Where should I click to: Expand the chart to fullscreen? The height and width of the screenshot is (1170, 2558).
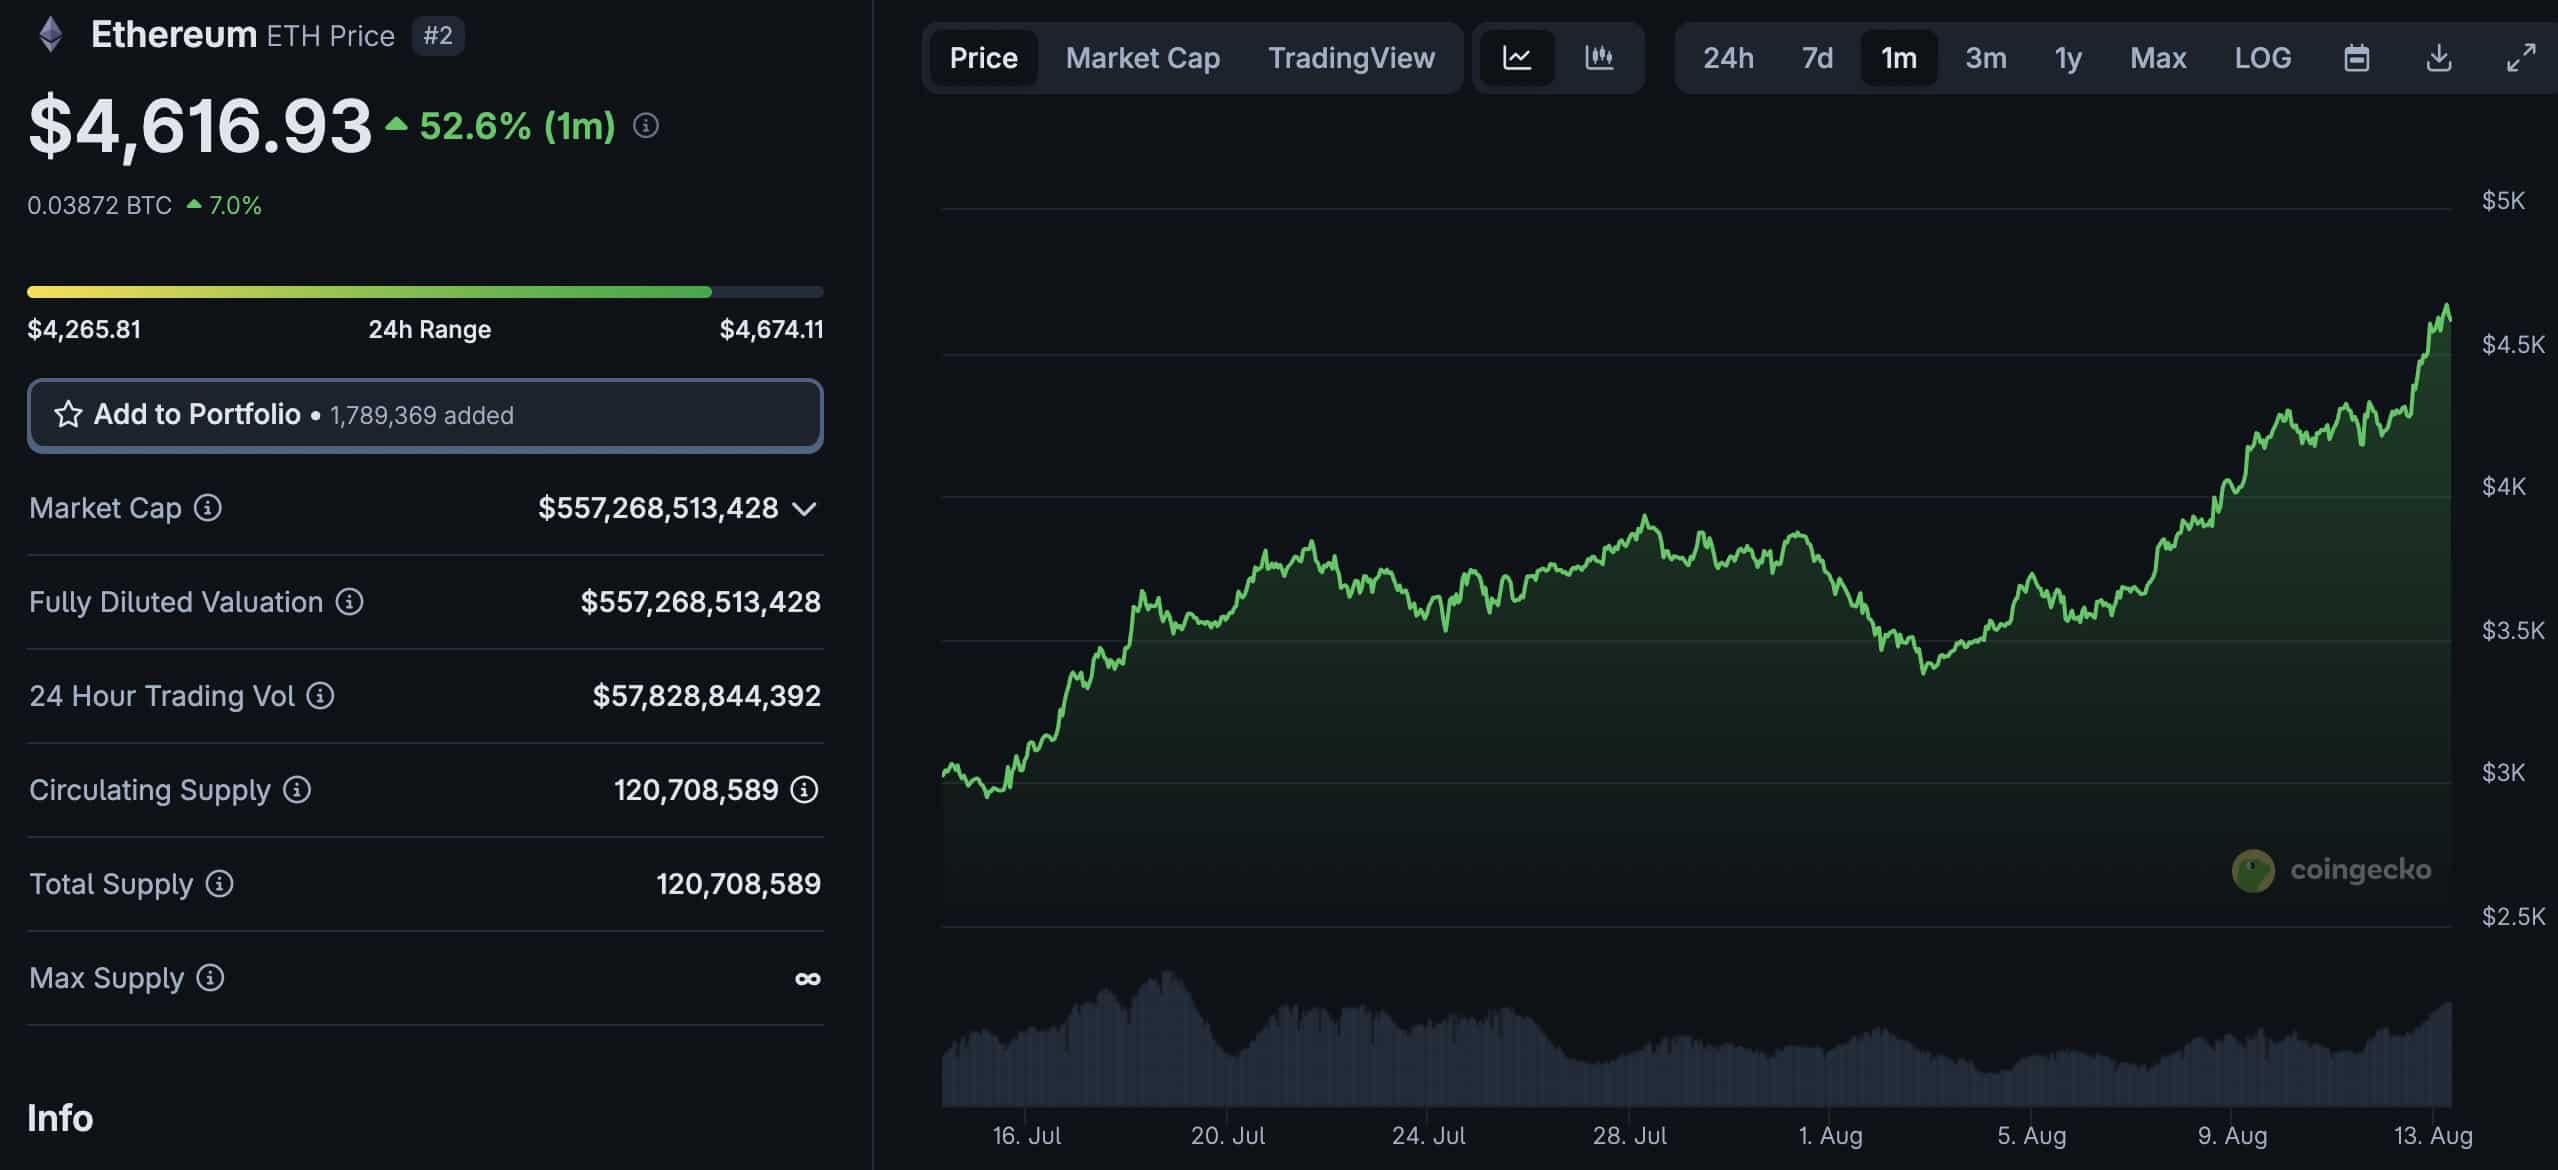2520,57
